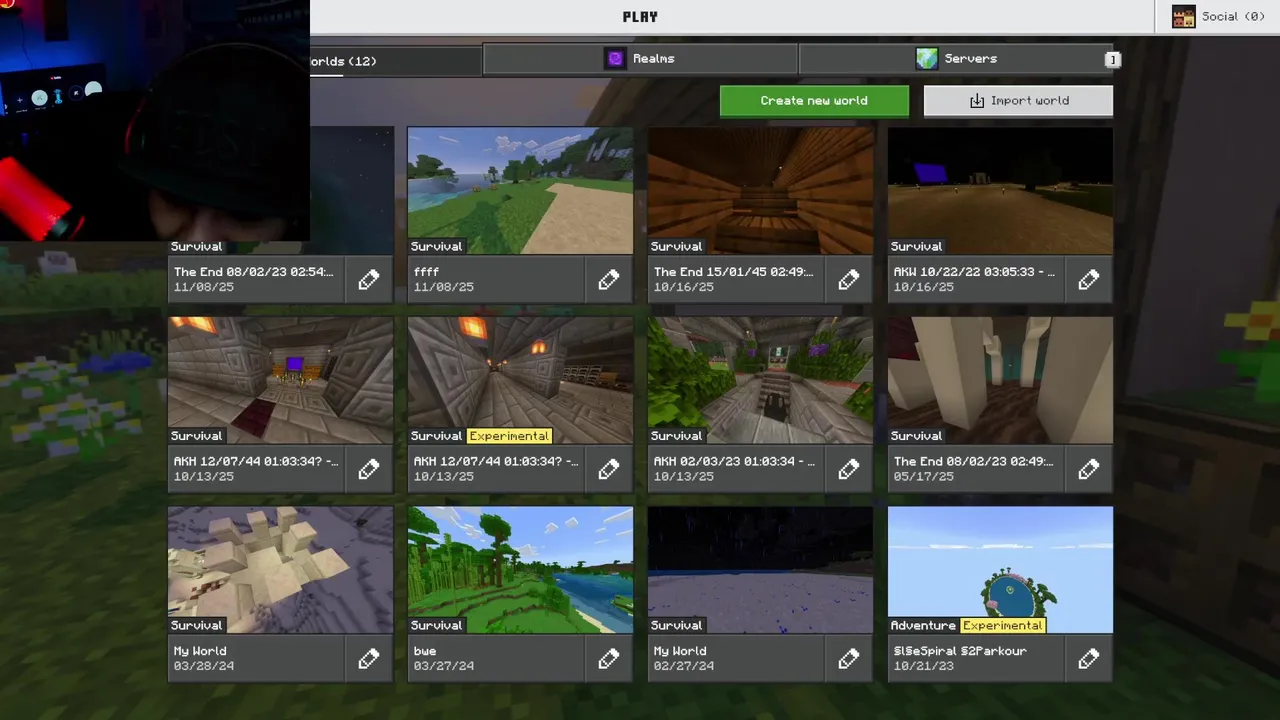Edit the Experimental AKH 12/07/44 world

[x=608, y=469]
